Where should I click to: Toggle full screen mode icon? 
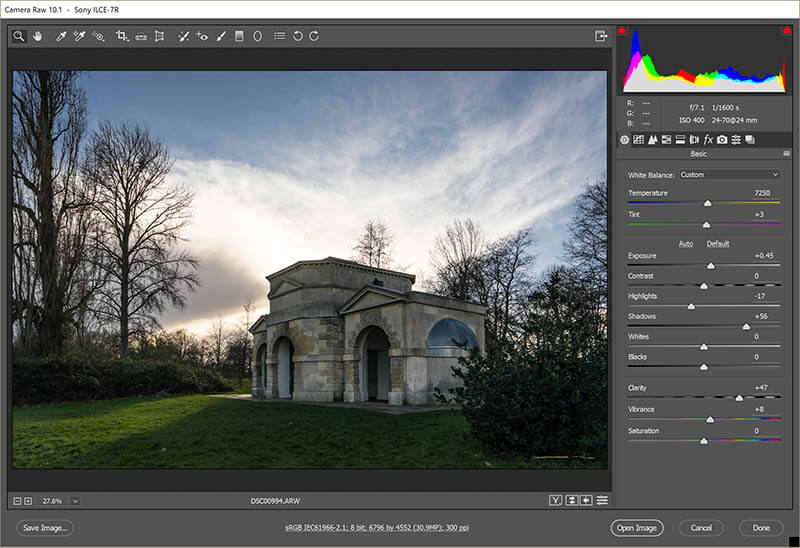point(601,36)
